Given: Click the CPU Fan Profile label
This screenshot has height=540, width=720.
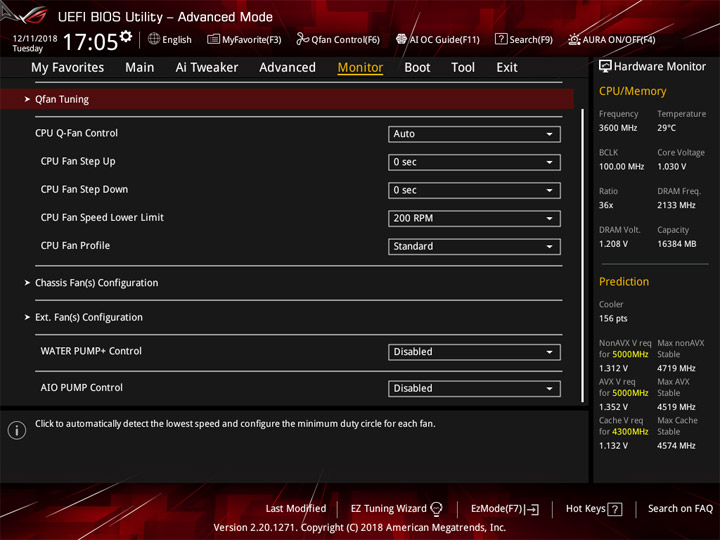Looking at the screenshot, I should click(75, 246).
